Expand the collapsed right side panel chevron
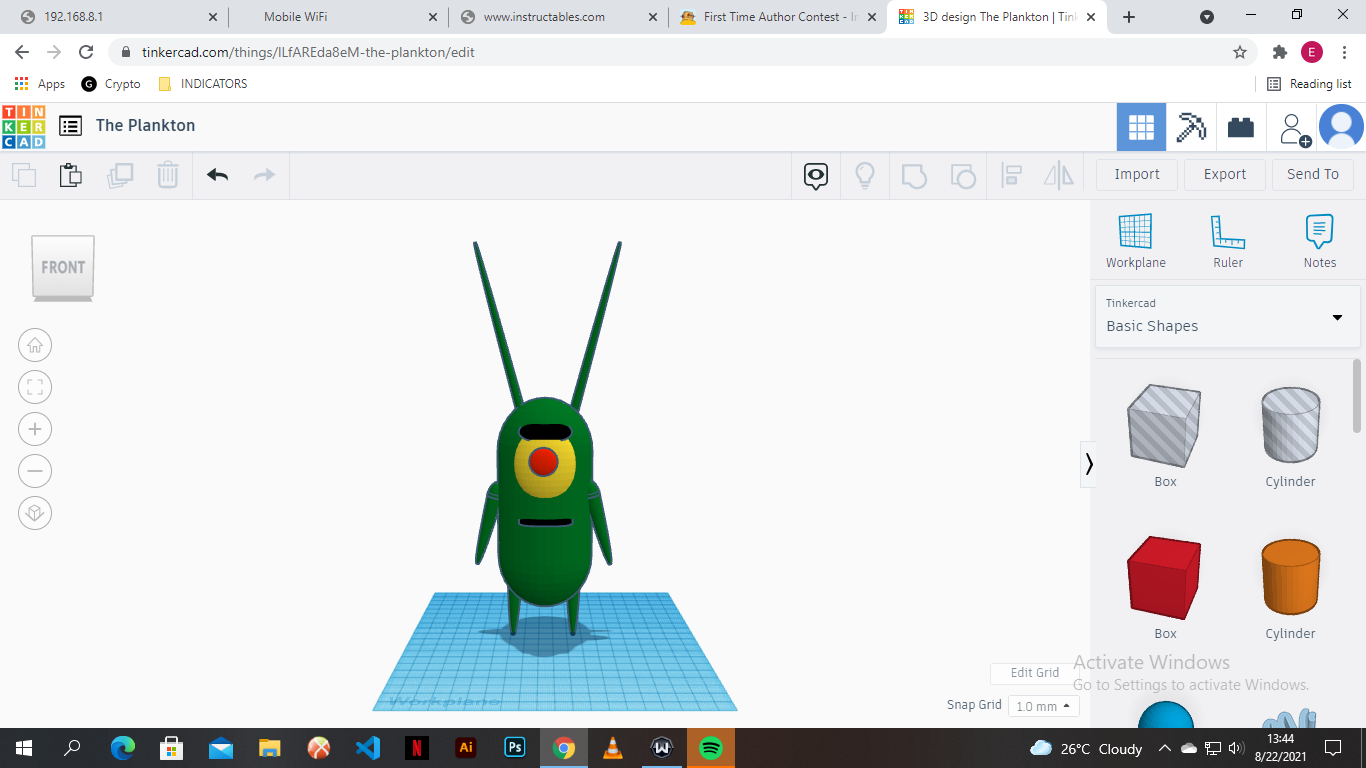This screenshot has height=768, width=1366. click(x=1089, y=463)
